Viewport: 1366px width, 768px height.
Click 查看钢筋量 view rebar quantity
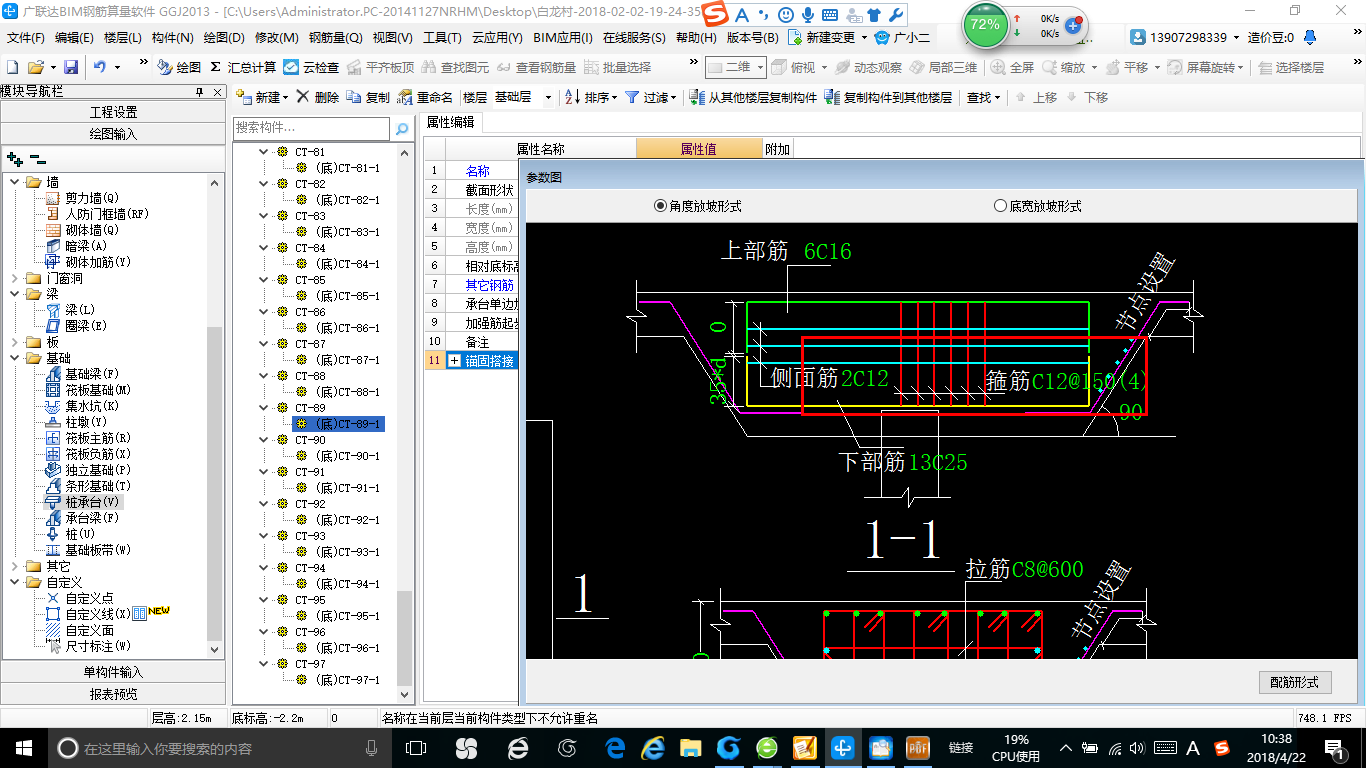(537, 67)
